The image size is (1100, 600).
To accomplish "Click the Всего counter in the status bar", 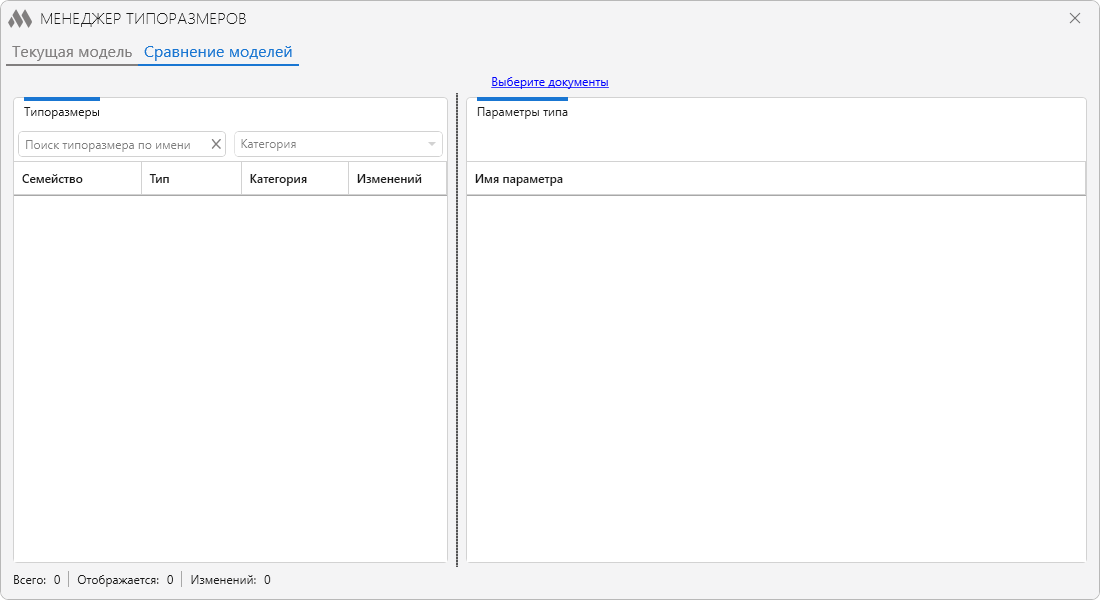I will (x=37, y=580).
